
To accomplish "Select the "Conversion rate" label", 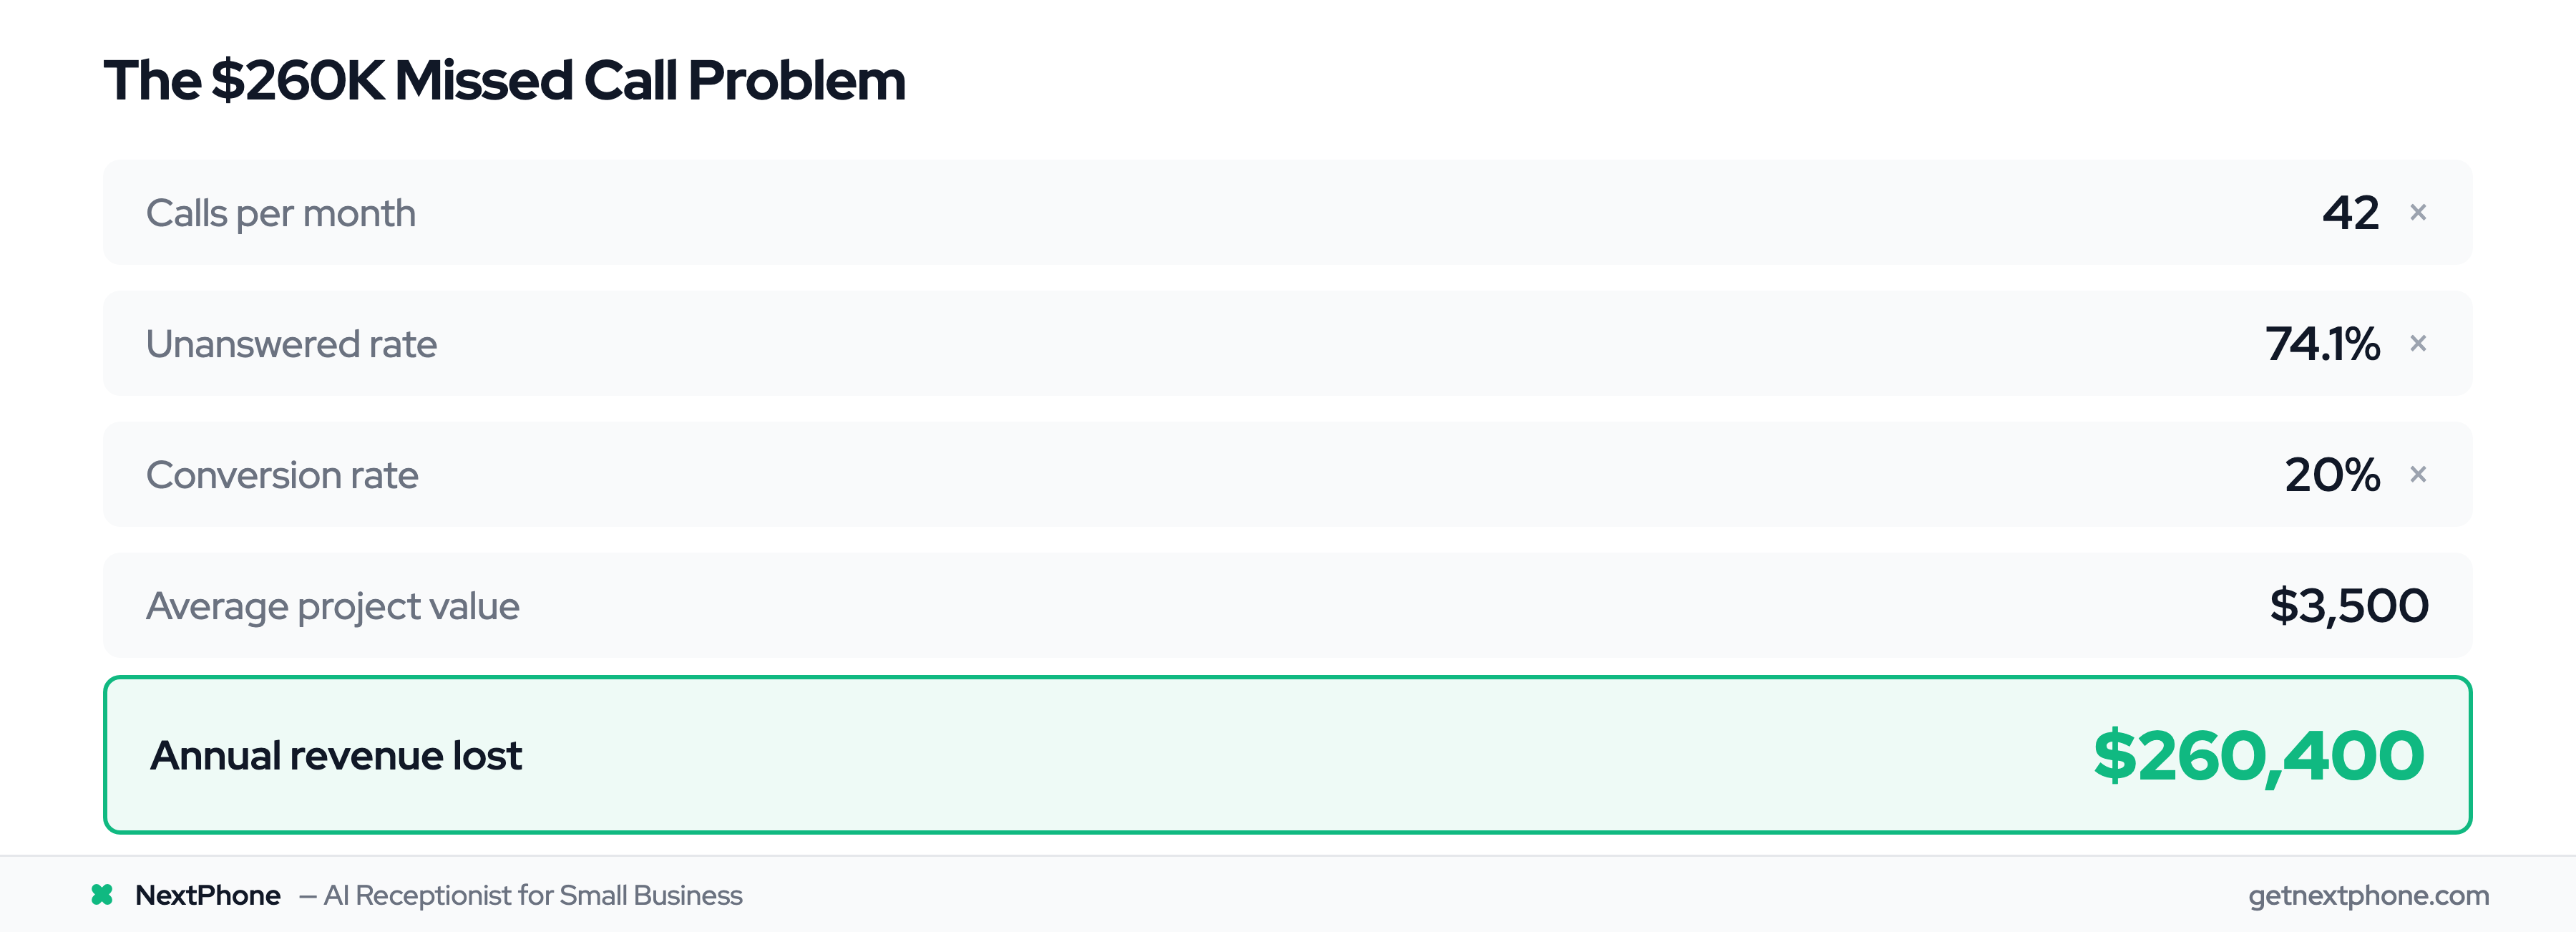I will [x=282, y=475].
